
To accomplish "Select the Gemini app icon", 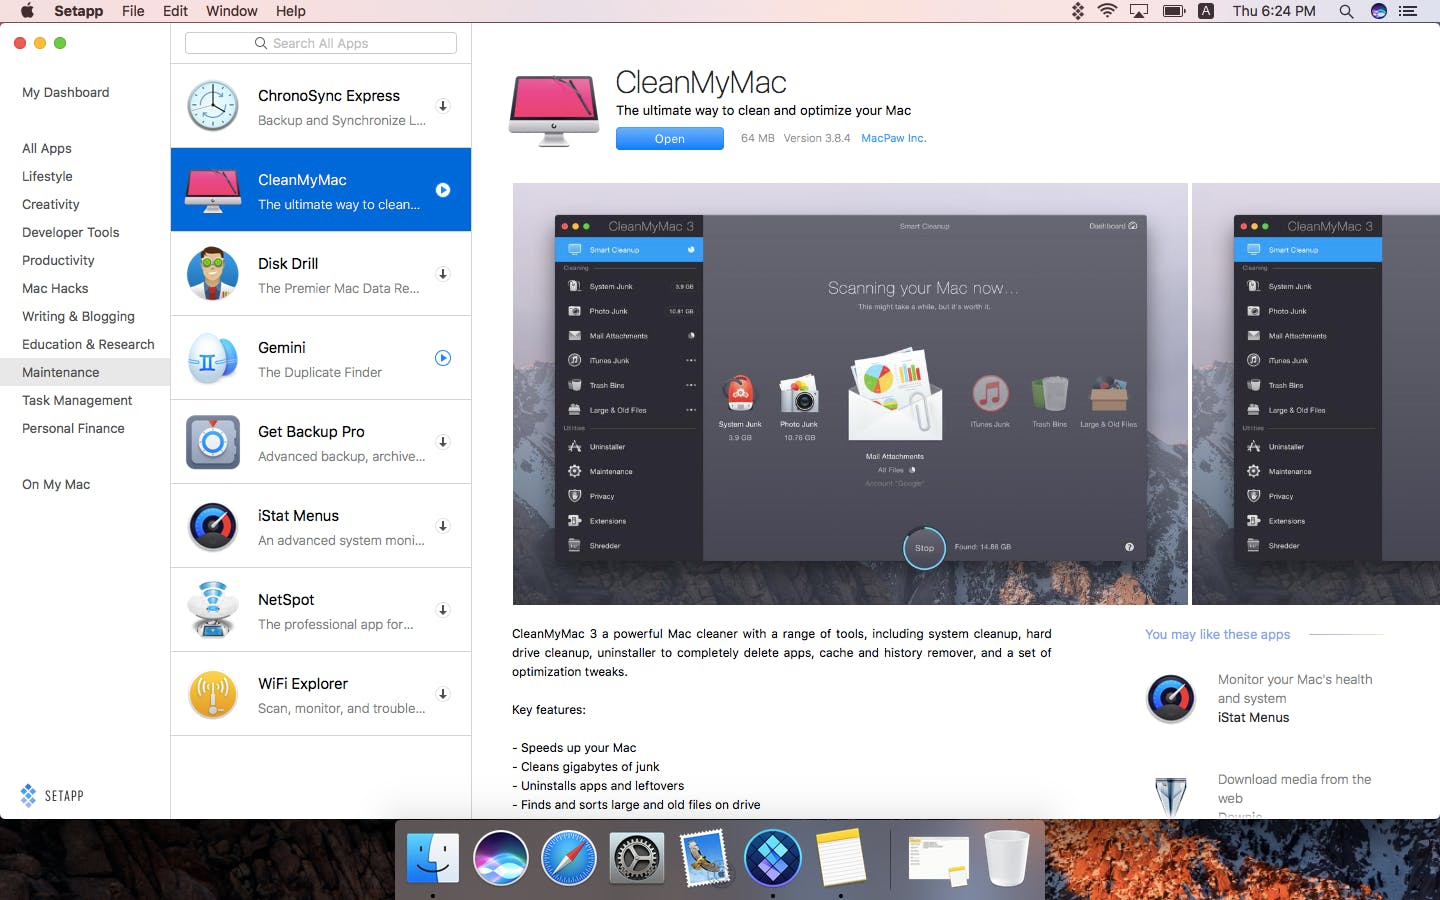I will (213, 358).
